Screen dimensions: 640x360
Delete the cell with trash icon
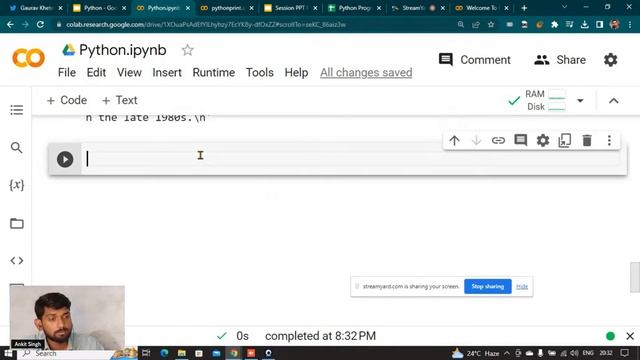(x=587, y=140)
